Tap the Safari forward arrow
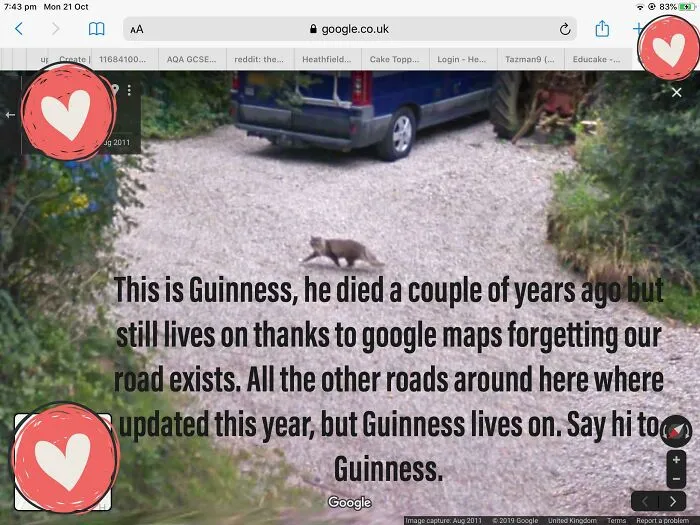 (x=55, y=29)
